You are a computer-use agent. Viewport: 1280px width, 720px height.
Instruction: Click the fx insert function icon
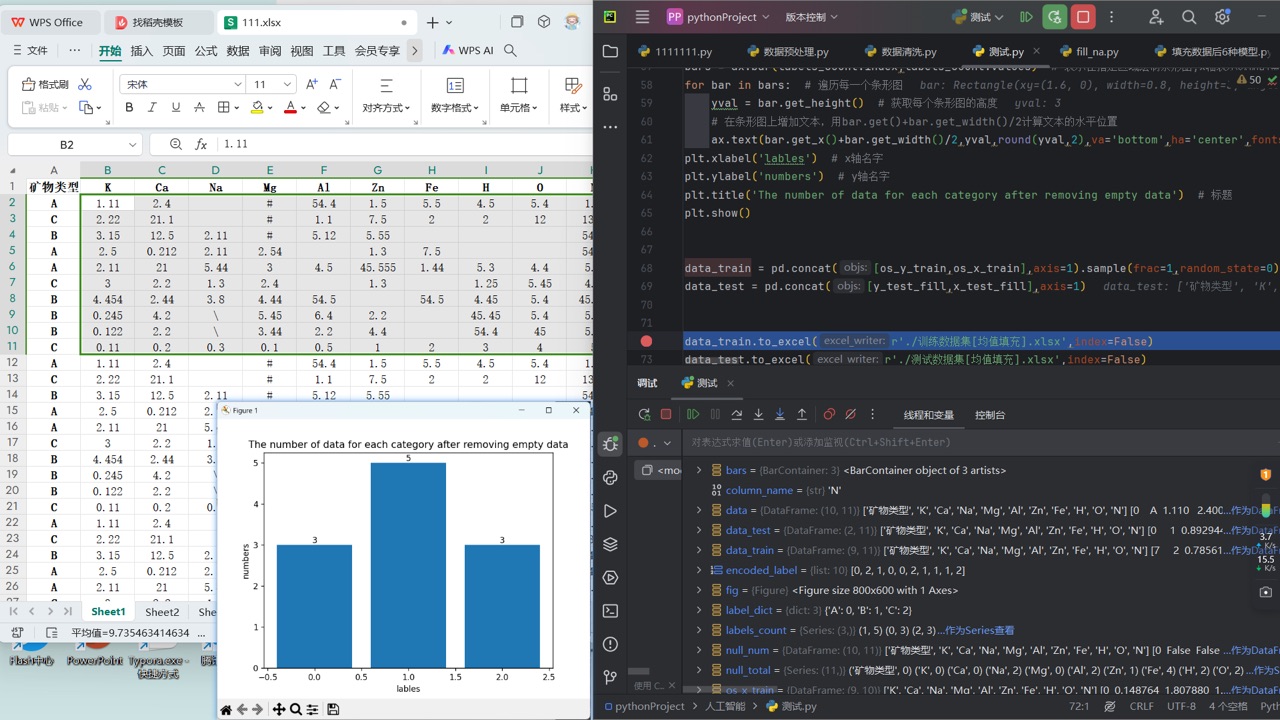tap(201, 145)
